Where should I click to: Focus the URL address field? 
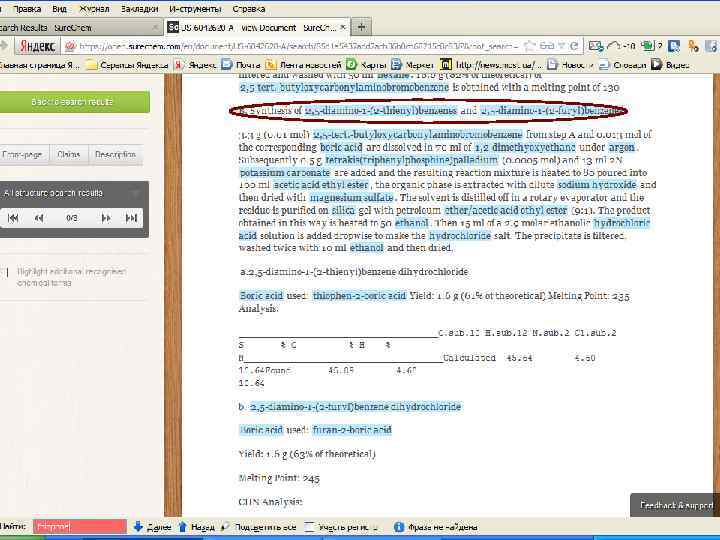(298, 46)
